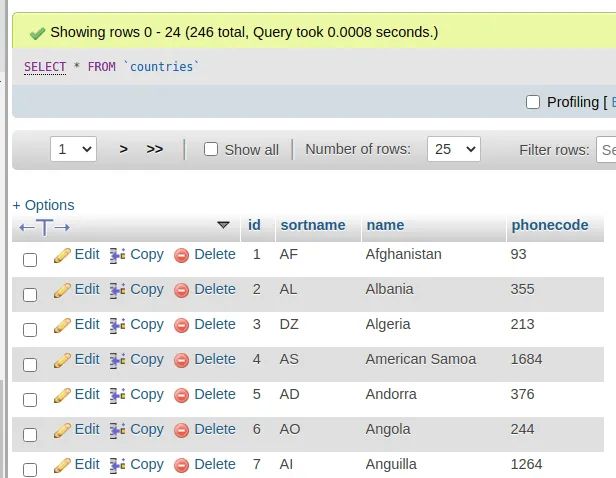Click the column actions dropdown triangle
The image size is (616, 478).
pos(223,225)
